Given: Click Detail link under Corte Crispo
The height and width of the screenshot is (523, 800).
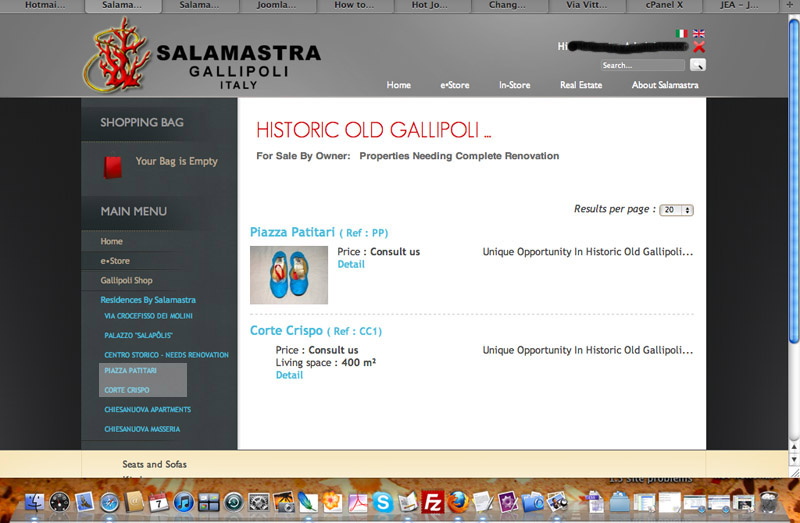Looking at the screenshot, I should (289, 375).
